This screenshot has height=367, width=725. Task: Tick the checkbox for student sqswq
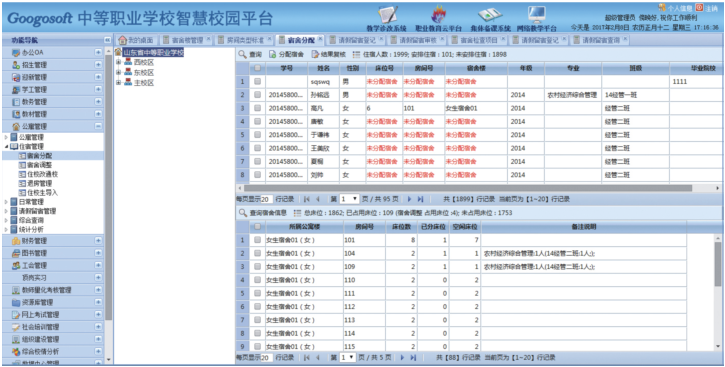click(x=258, y=81)
